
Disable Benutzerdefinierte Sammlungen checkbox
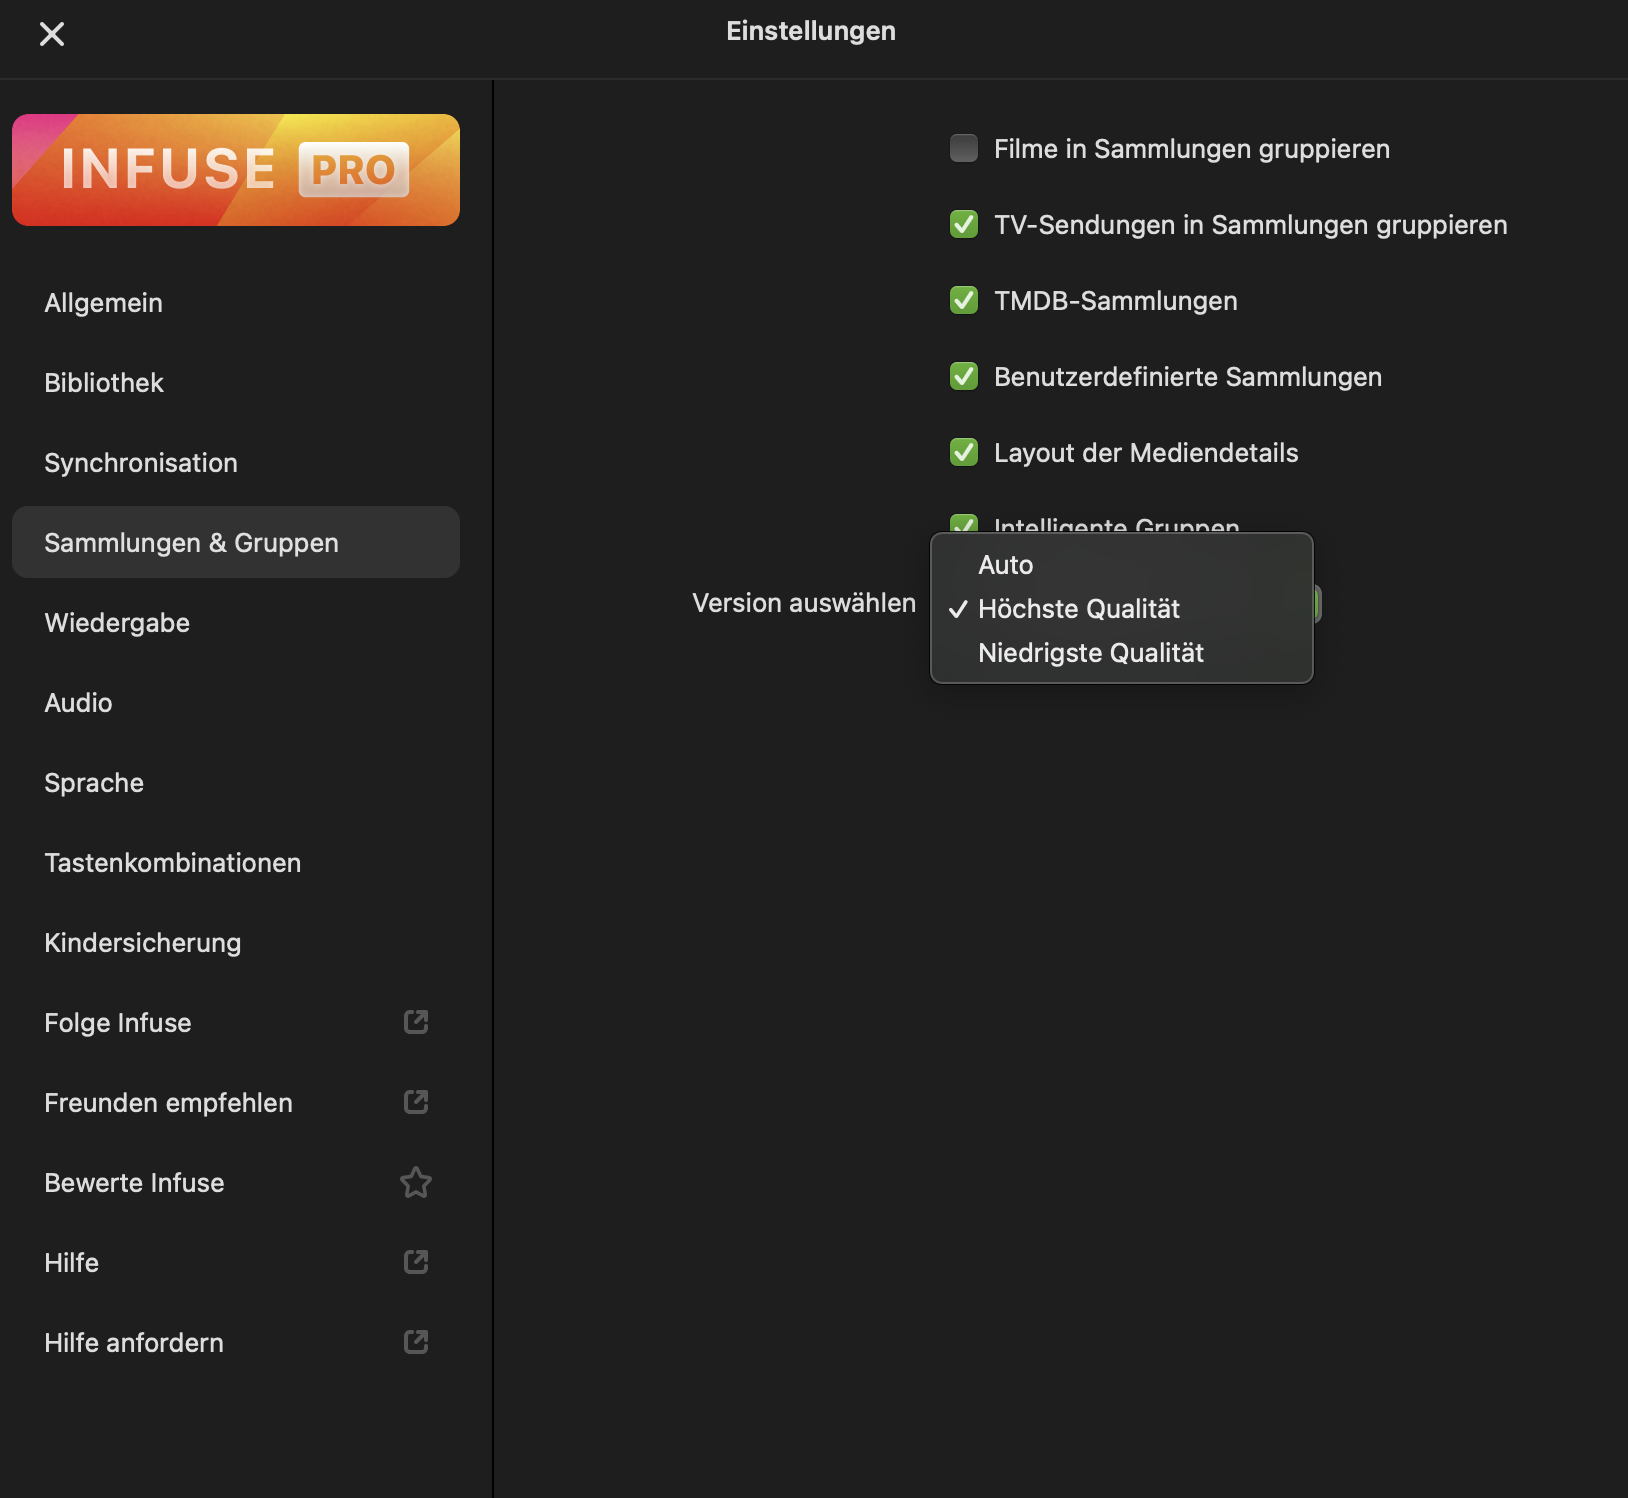(964, 376)
